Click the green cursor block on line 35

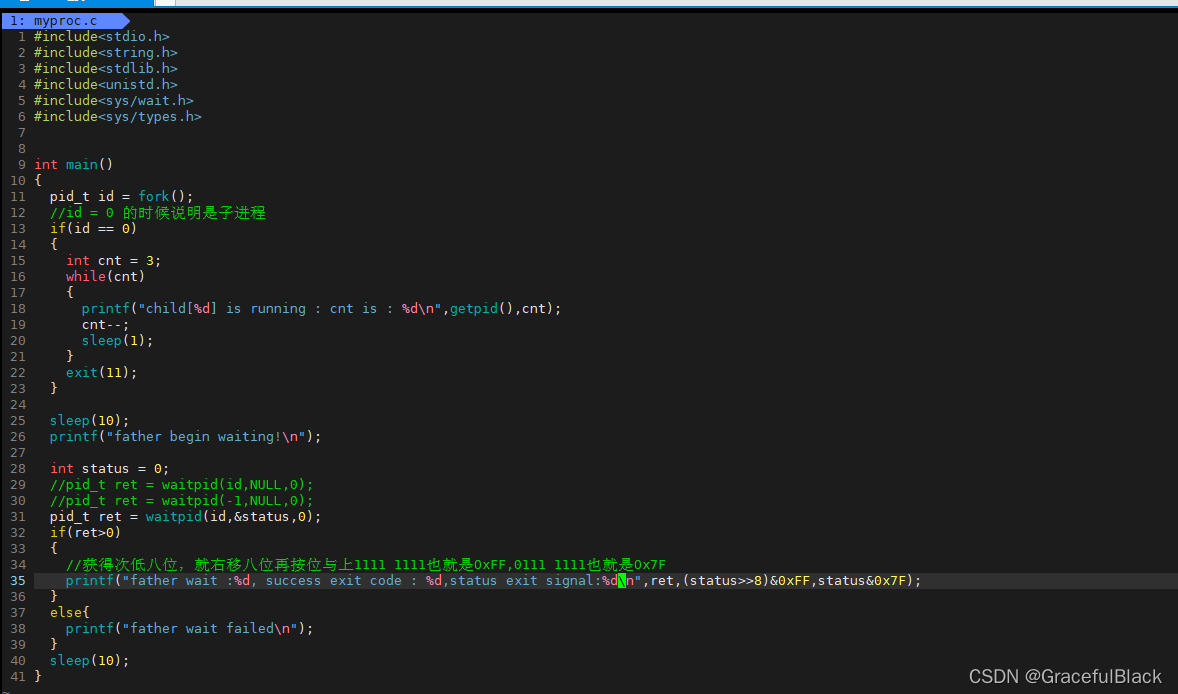click(621, 581)
